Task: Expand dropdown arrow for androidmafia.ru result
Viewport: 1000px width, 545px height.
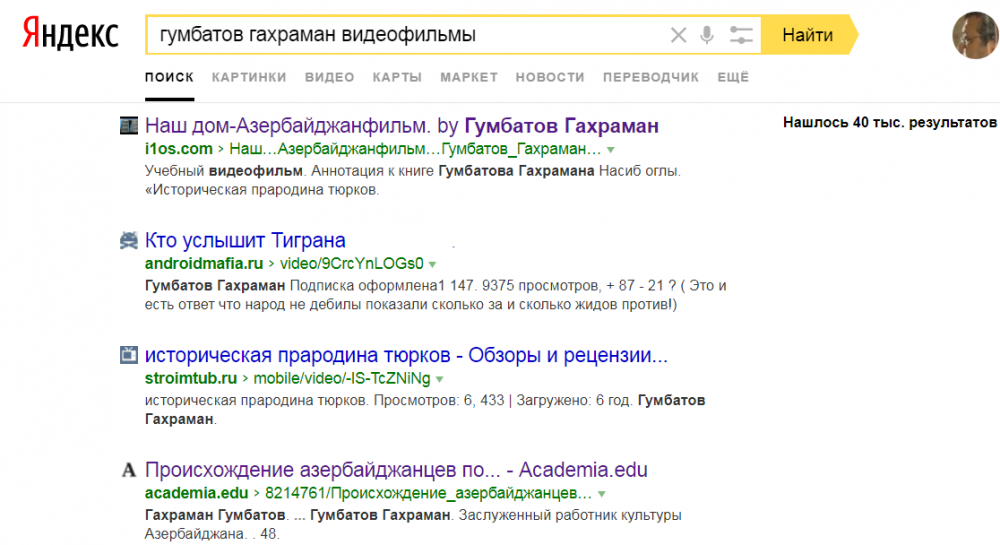Action: coord(432,265)
